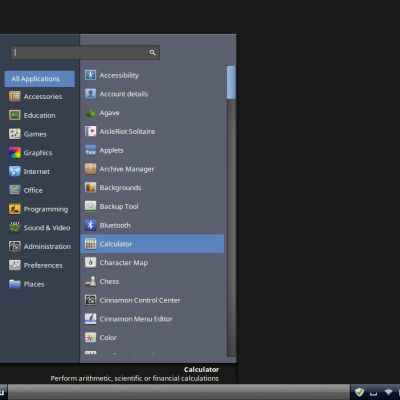The width and height of the screenshot is (400, 400).
Task: Click 'Backup Tool' text entry
Action: point(119,206)
